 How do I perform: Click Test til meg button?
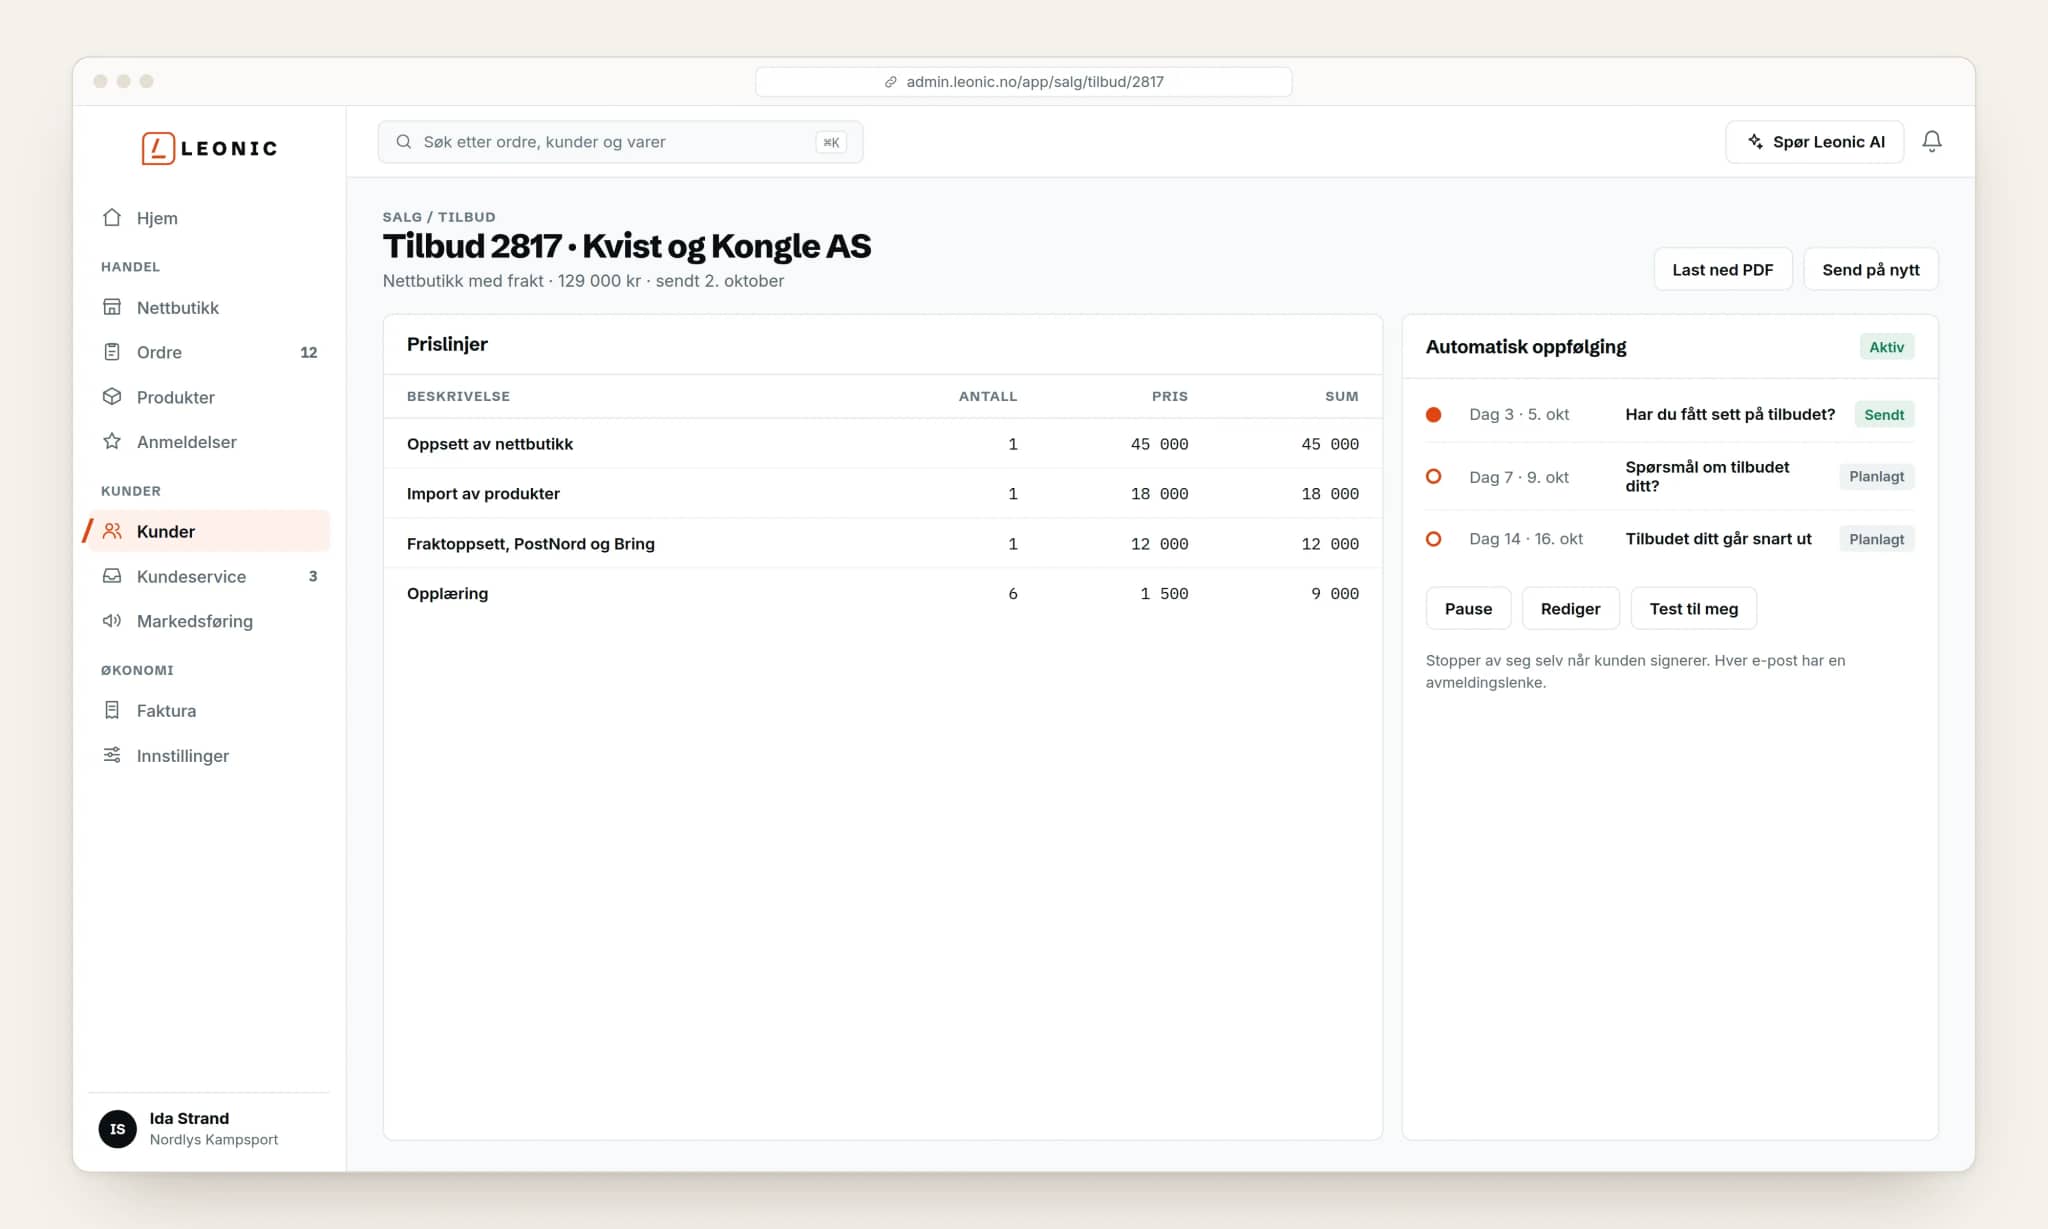1693,608
